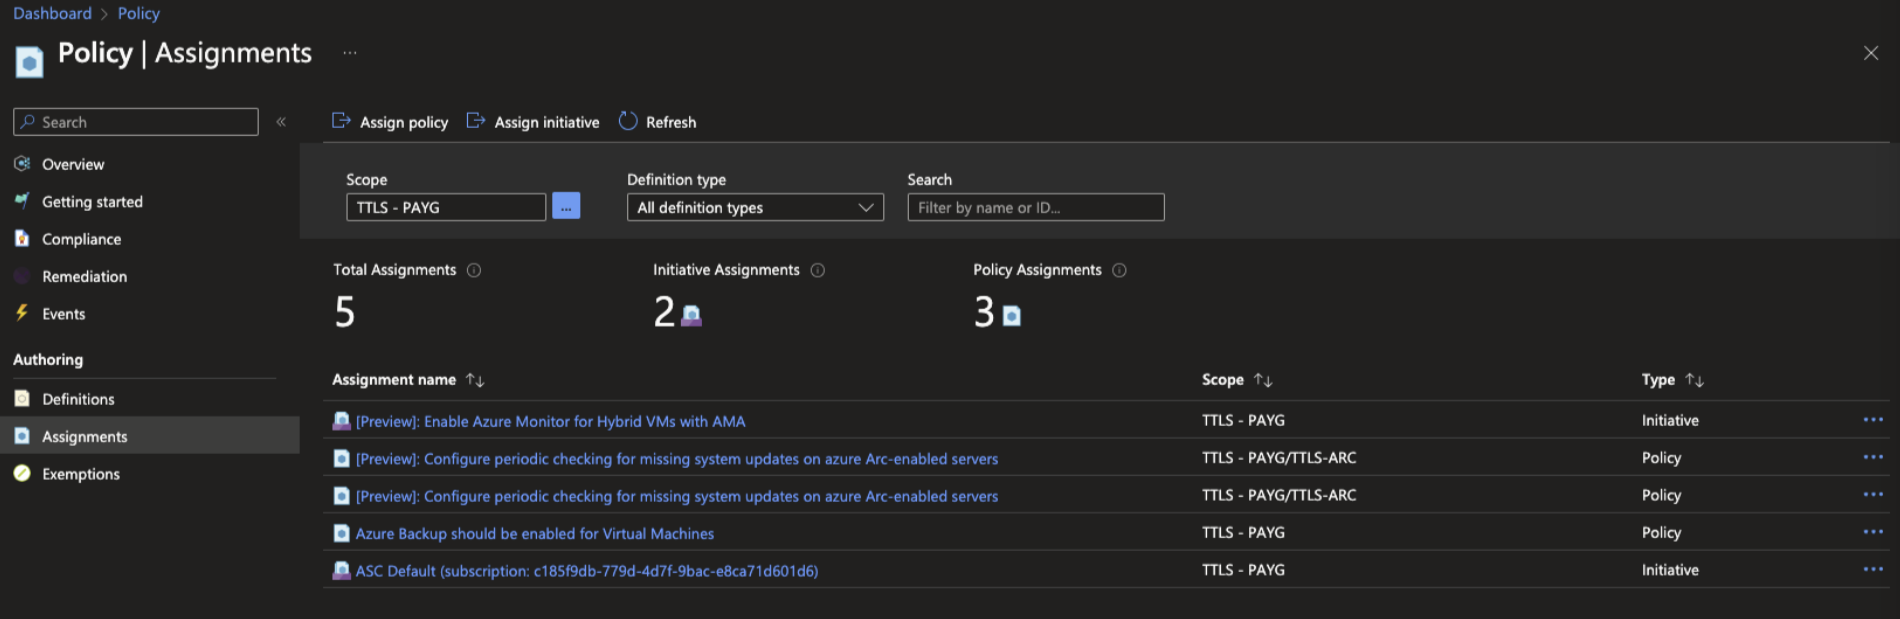
Task: Open scope picker with the blue ellipsis button
Action: point(566,206)
